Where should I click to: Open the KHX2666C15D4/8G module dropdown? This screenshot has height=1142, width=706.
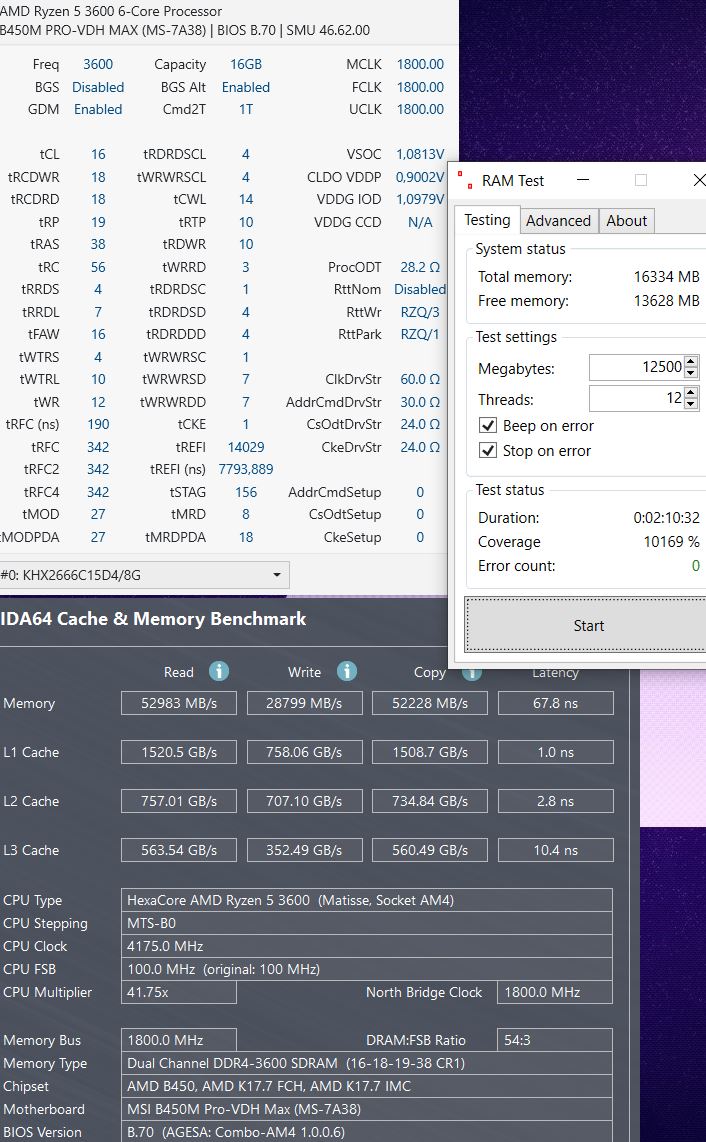(x=144, y=575)
